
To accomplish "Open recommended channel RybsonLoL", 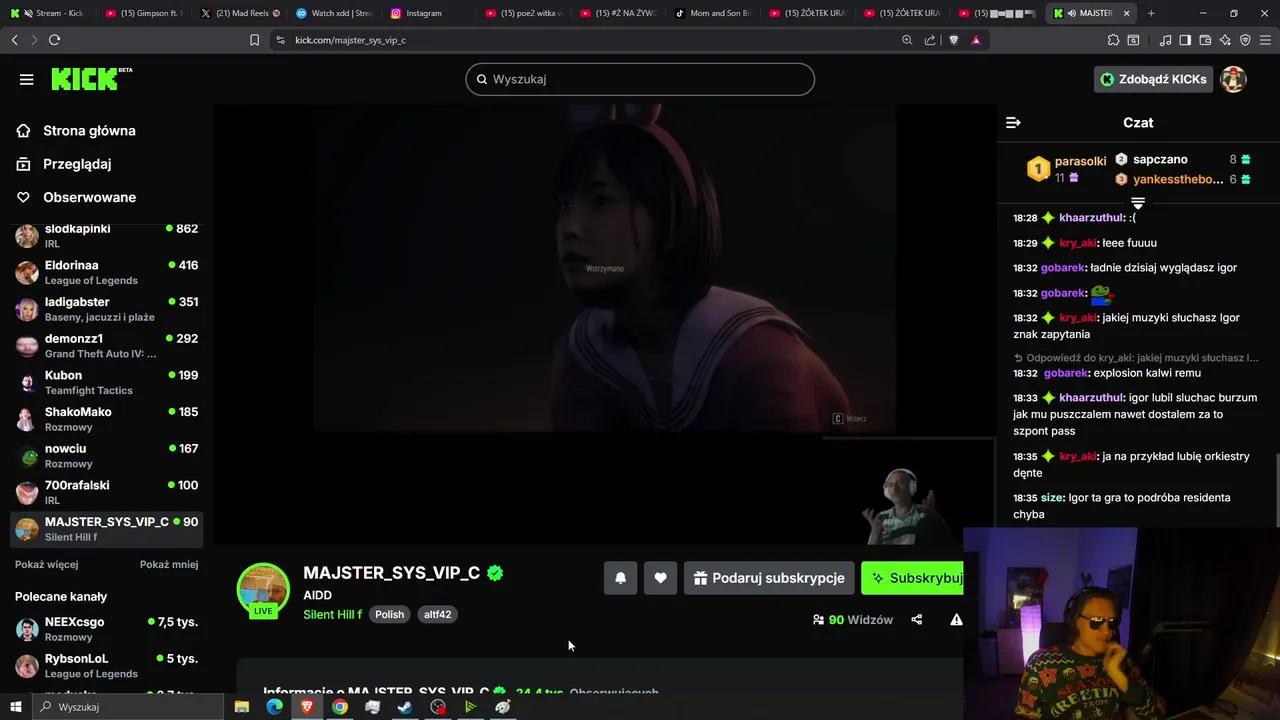I will pyautogui.click(x=106, y=666).
